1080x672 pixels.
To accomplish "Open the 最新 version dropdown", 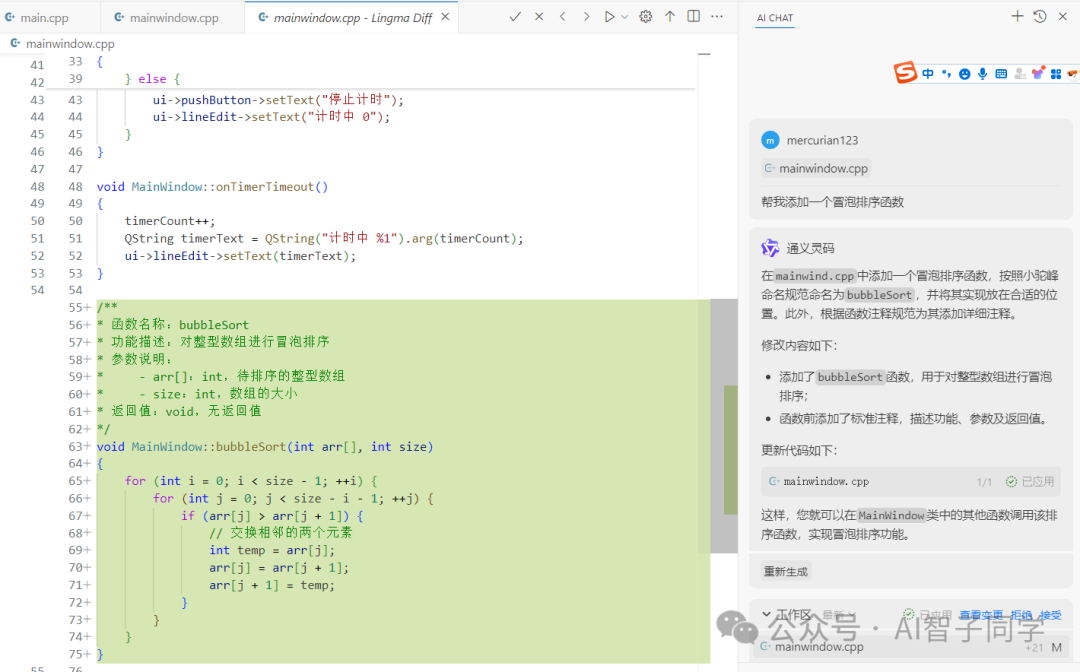I will (x=838, y=615).
